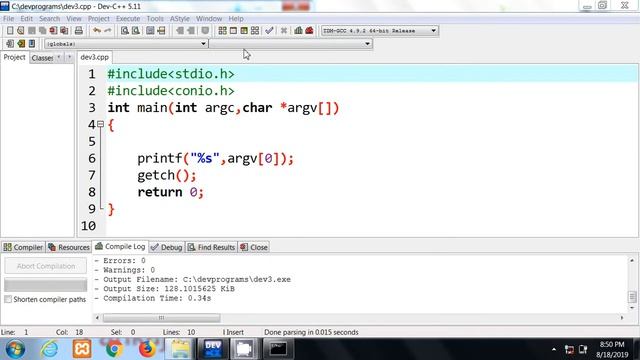Open the empty function list dropdown
Viewport: 640px width, 360px height.
point(291,44)
